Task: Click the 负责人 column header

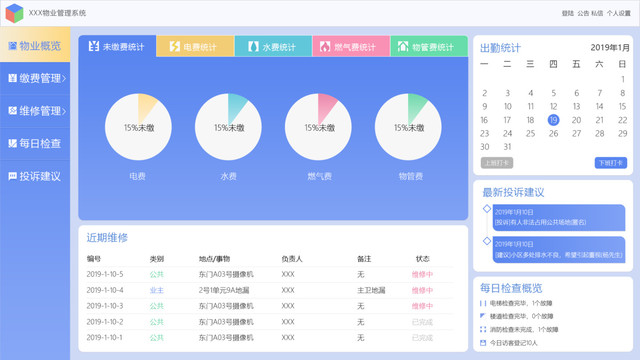Action: pos(292,259)
